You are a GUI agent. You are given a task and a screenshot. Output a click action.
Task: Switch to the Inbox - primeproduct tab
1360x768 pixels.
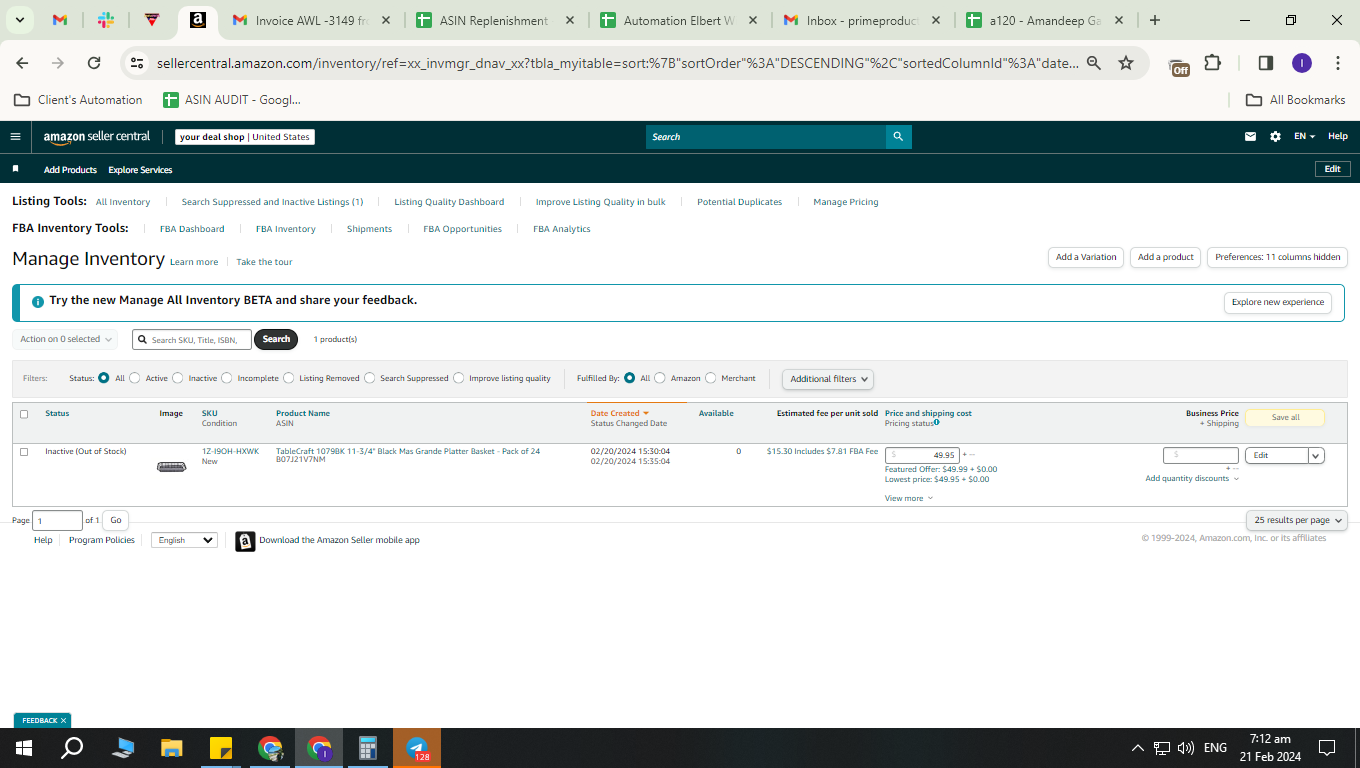[863, 20]
